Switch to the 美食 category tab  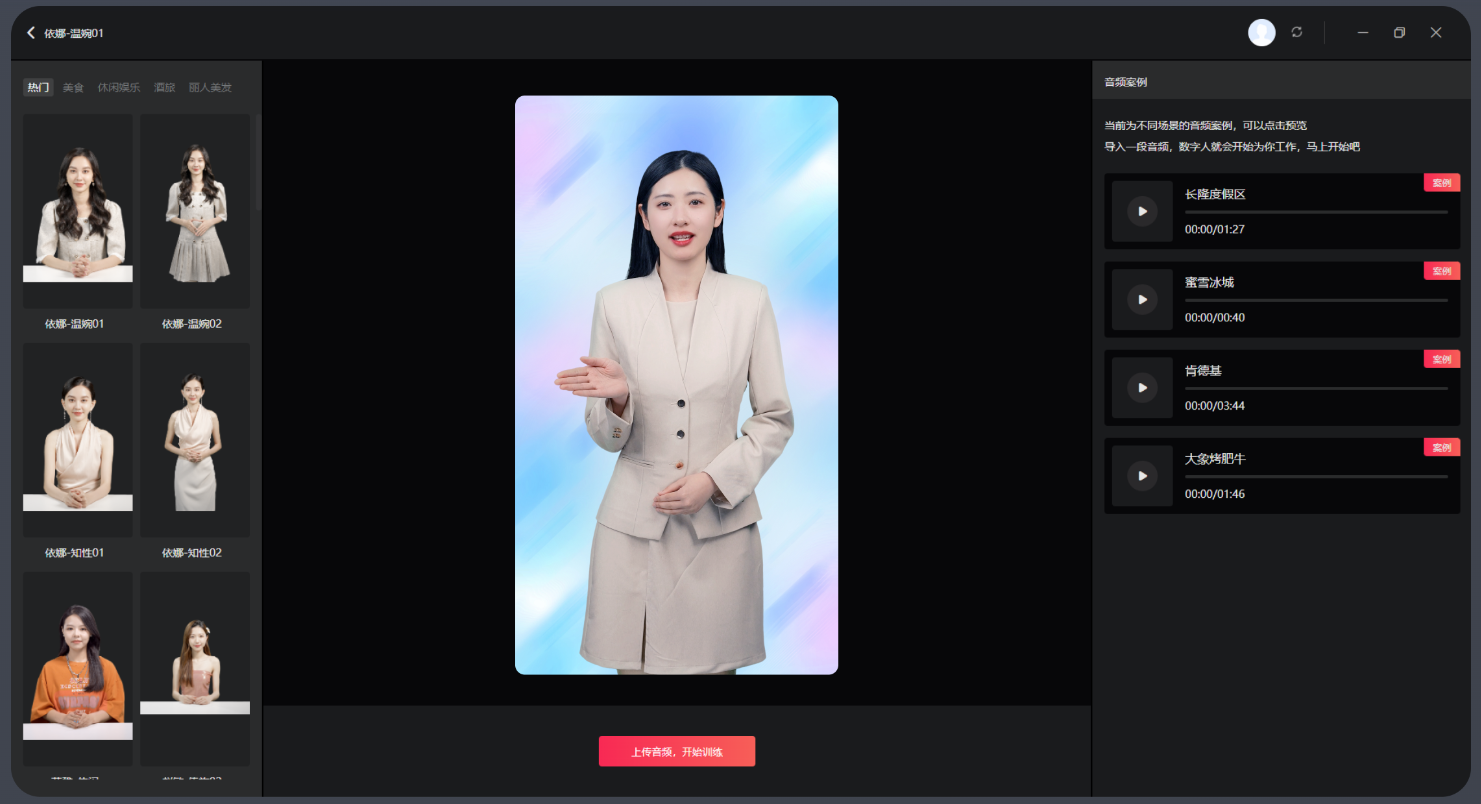[73, 88]
